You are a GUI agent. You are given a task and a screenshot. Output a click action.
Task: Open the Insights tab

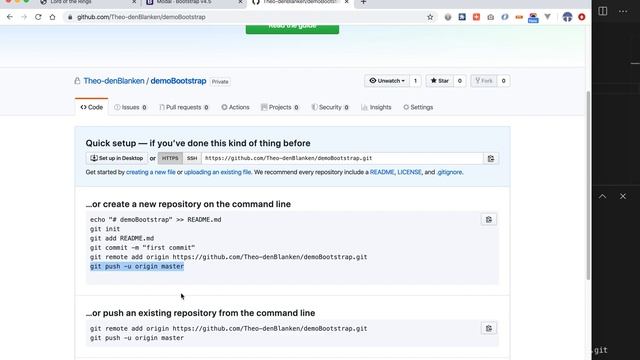point(376,107)
